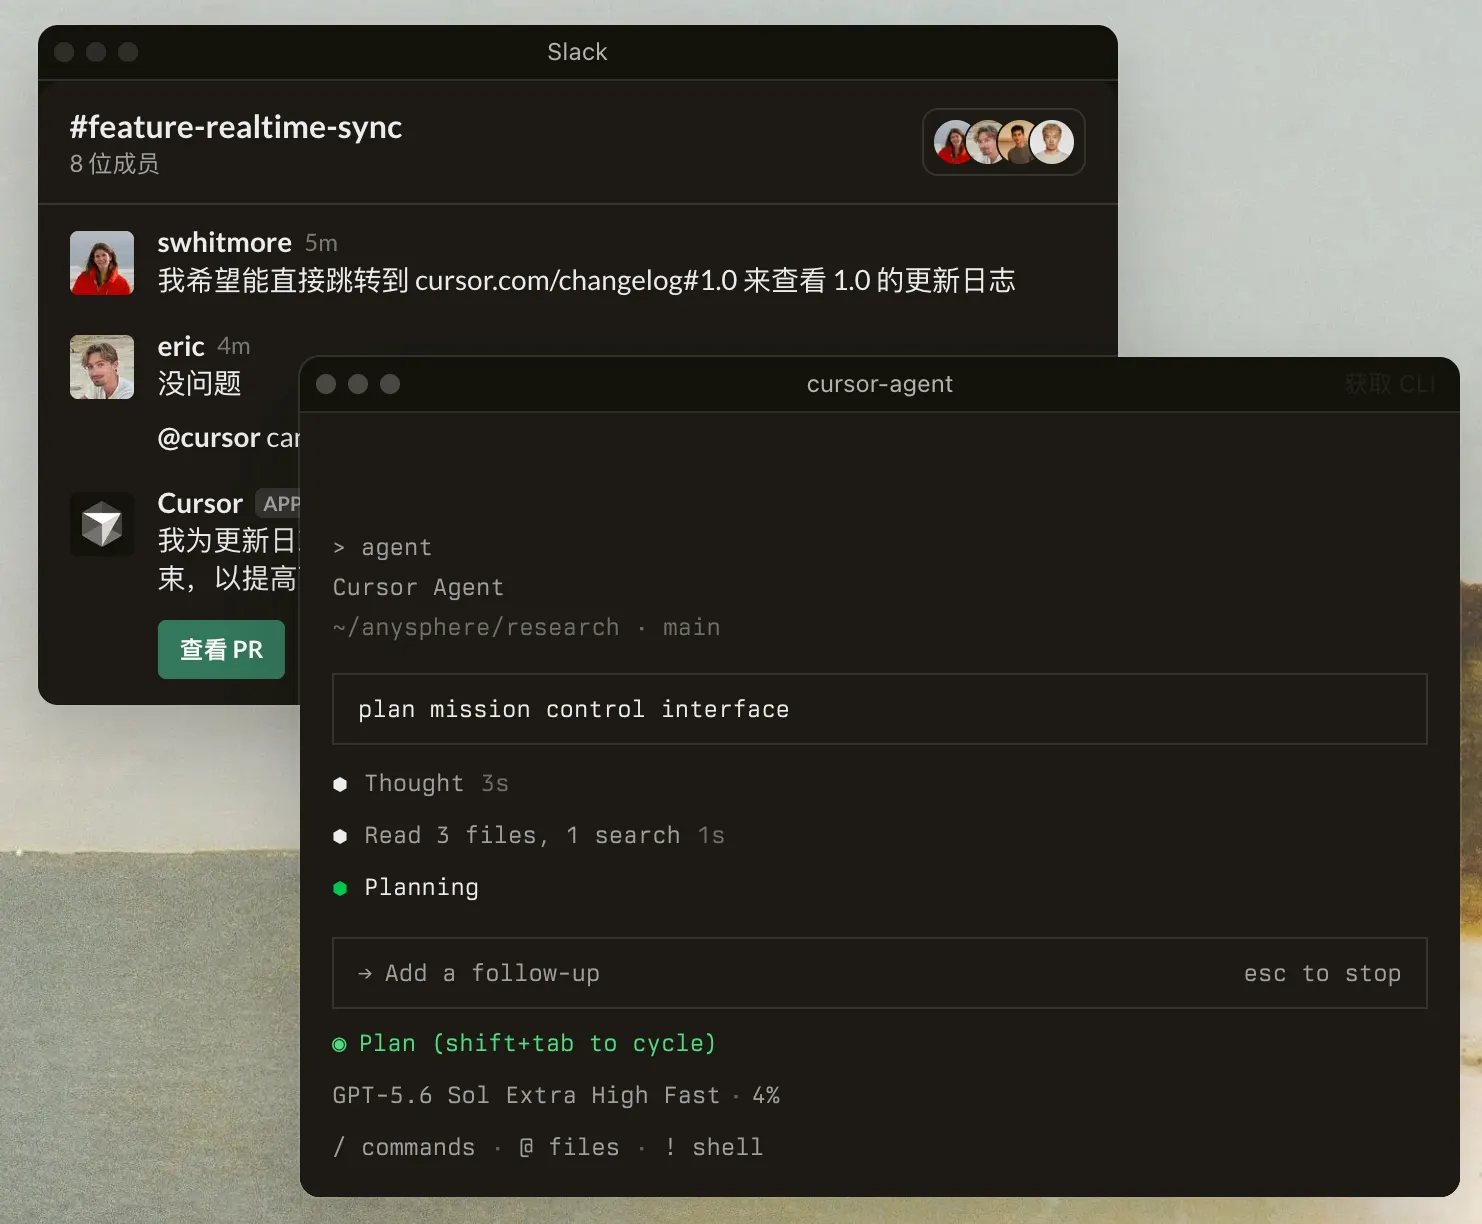Click the 4% context usage value

click(x=766, y=1095)
